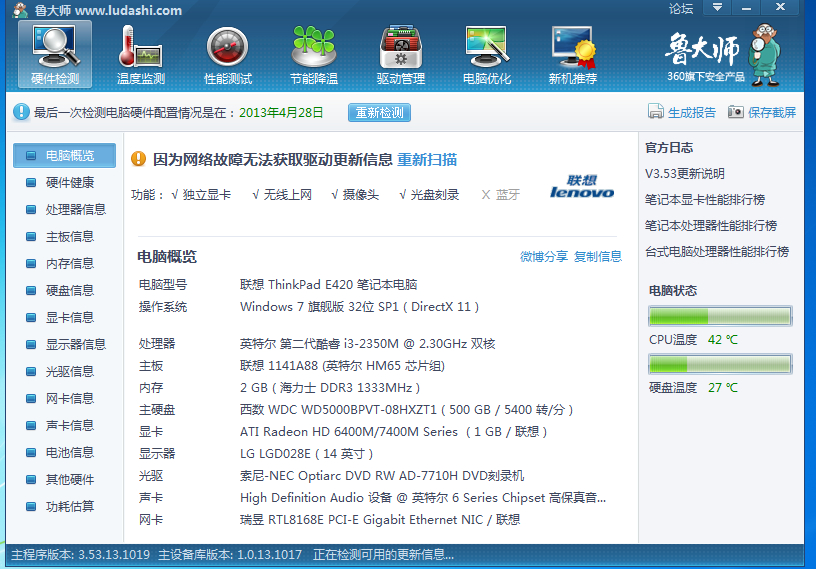Click the 重新检测 re-detect button
This screenshot has width=816, height=569.
379,112
